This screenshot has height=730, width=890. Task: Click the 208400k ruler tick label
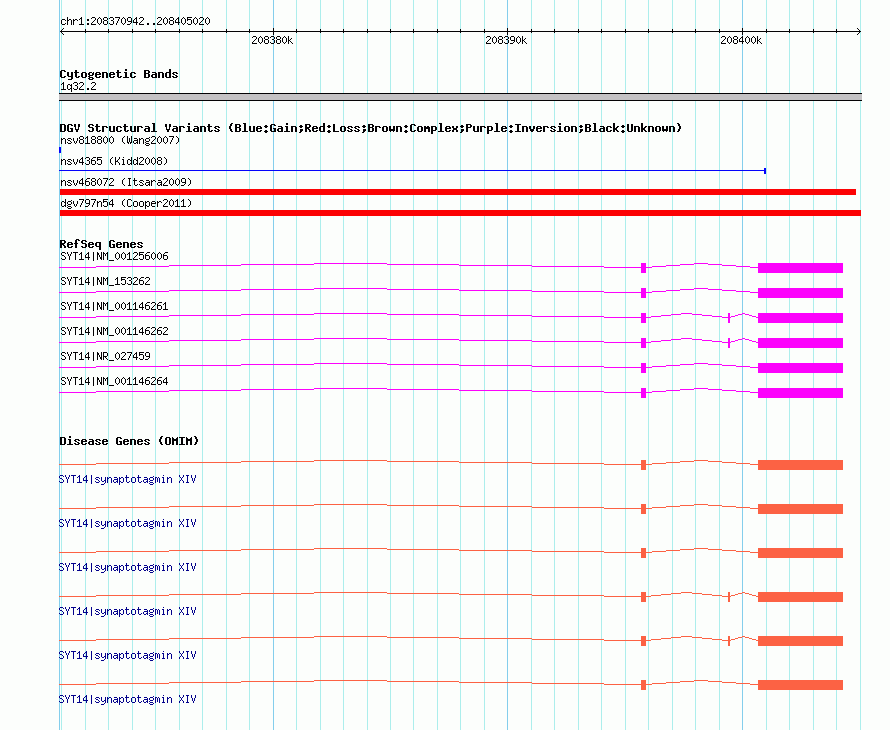[741, 40]
